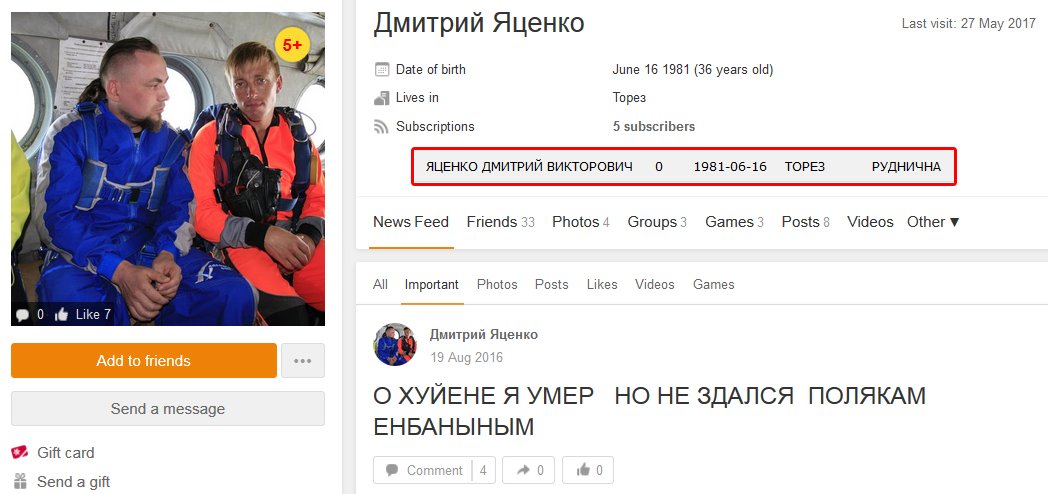Image resolution: width=1048 pixels, height=494 pixels.
Task: Expand the Other dropdown menu
Action: point(933,222)
